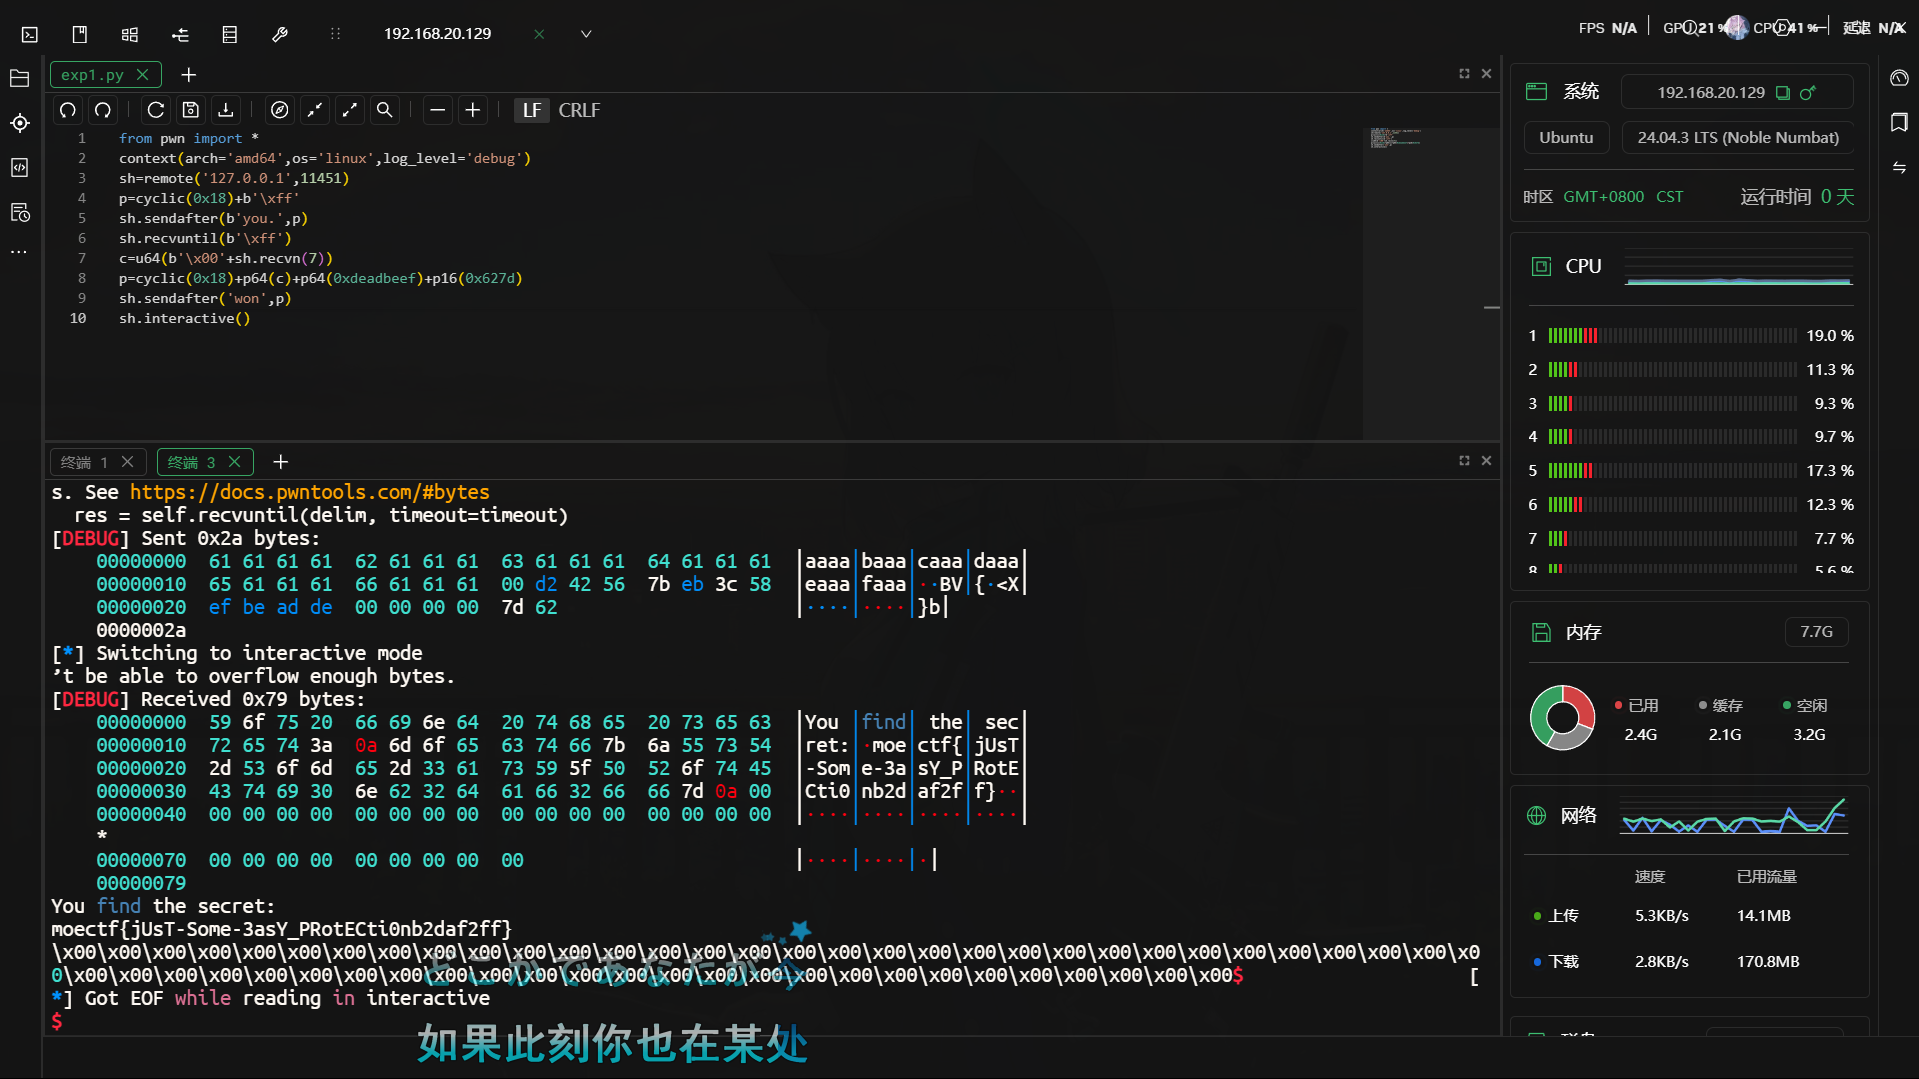1919x1079 pixels.
Task: Switch to the 终端 1 tab
Action: (x=85, y=461)
